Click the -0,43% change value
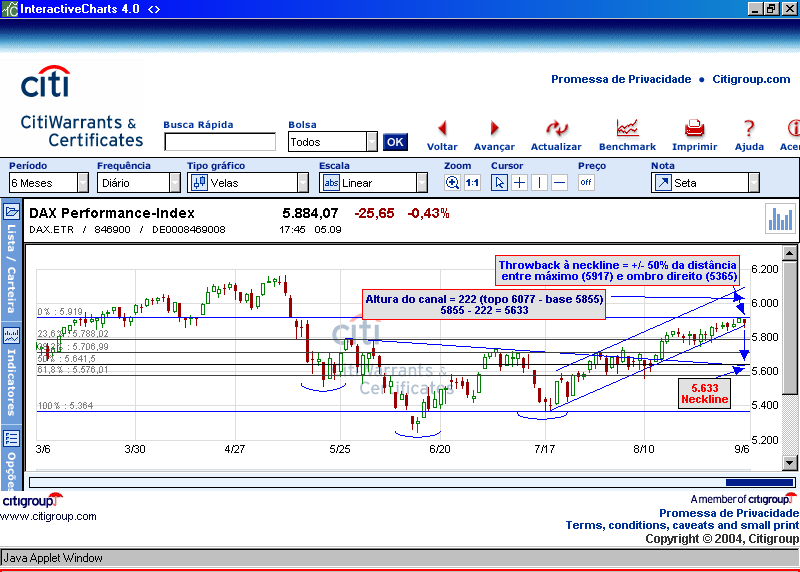Viewport: 800px width, 572px height. (x=428, y=213)
